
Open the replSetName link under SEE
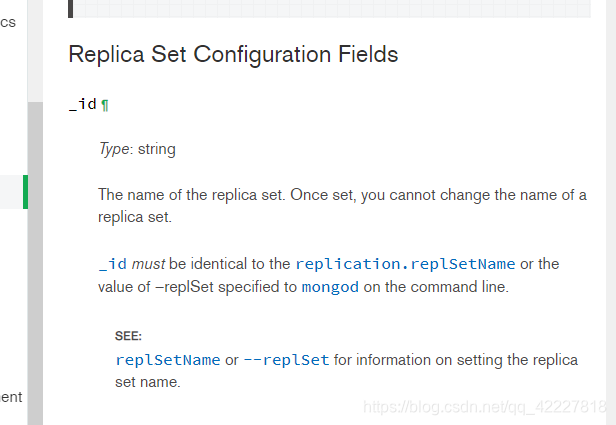167,360
